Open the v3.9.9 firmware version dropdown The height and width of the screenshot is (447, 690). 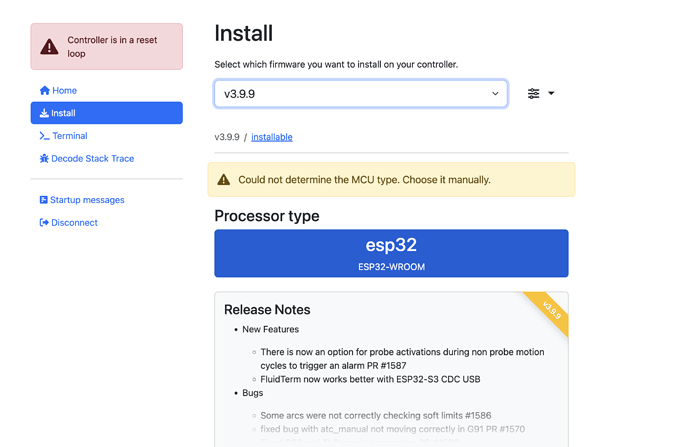click(x=360, y=94)
